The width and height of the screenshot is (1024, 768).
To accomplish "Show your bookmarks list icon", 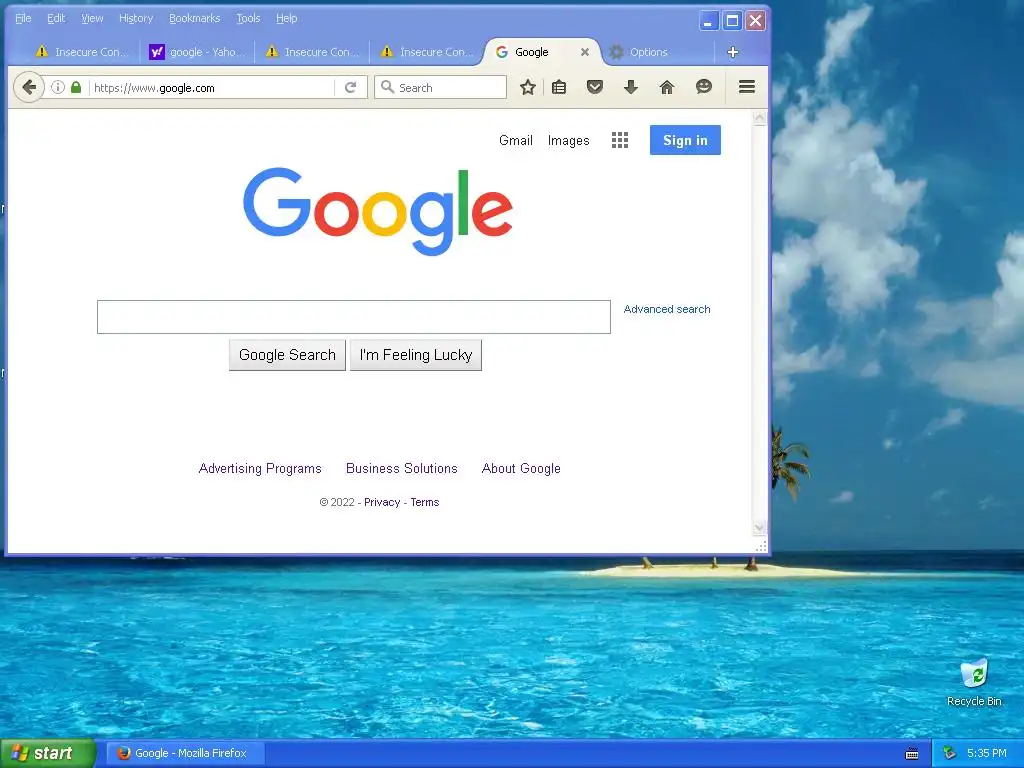I will tap(559, 87).
